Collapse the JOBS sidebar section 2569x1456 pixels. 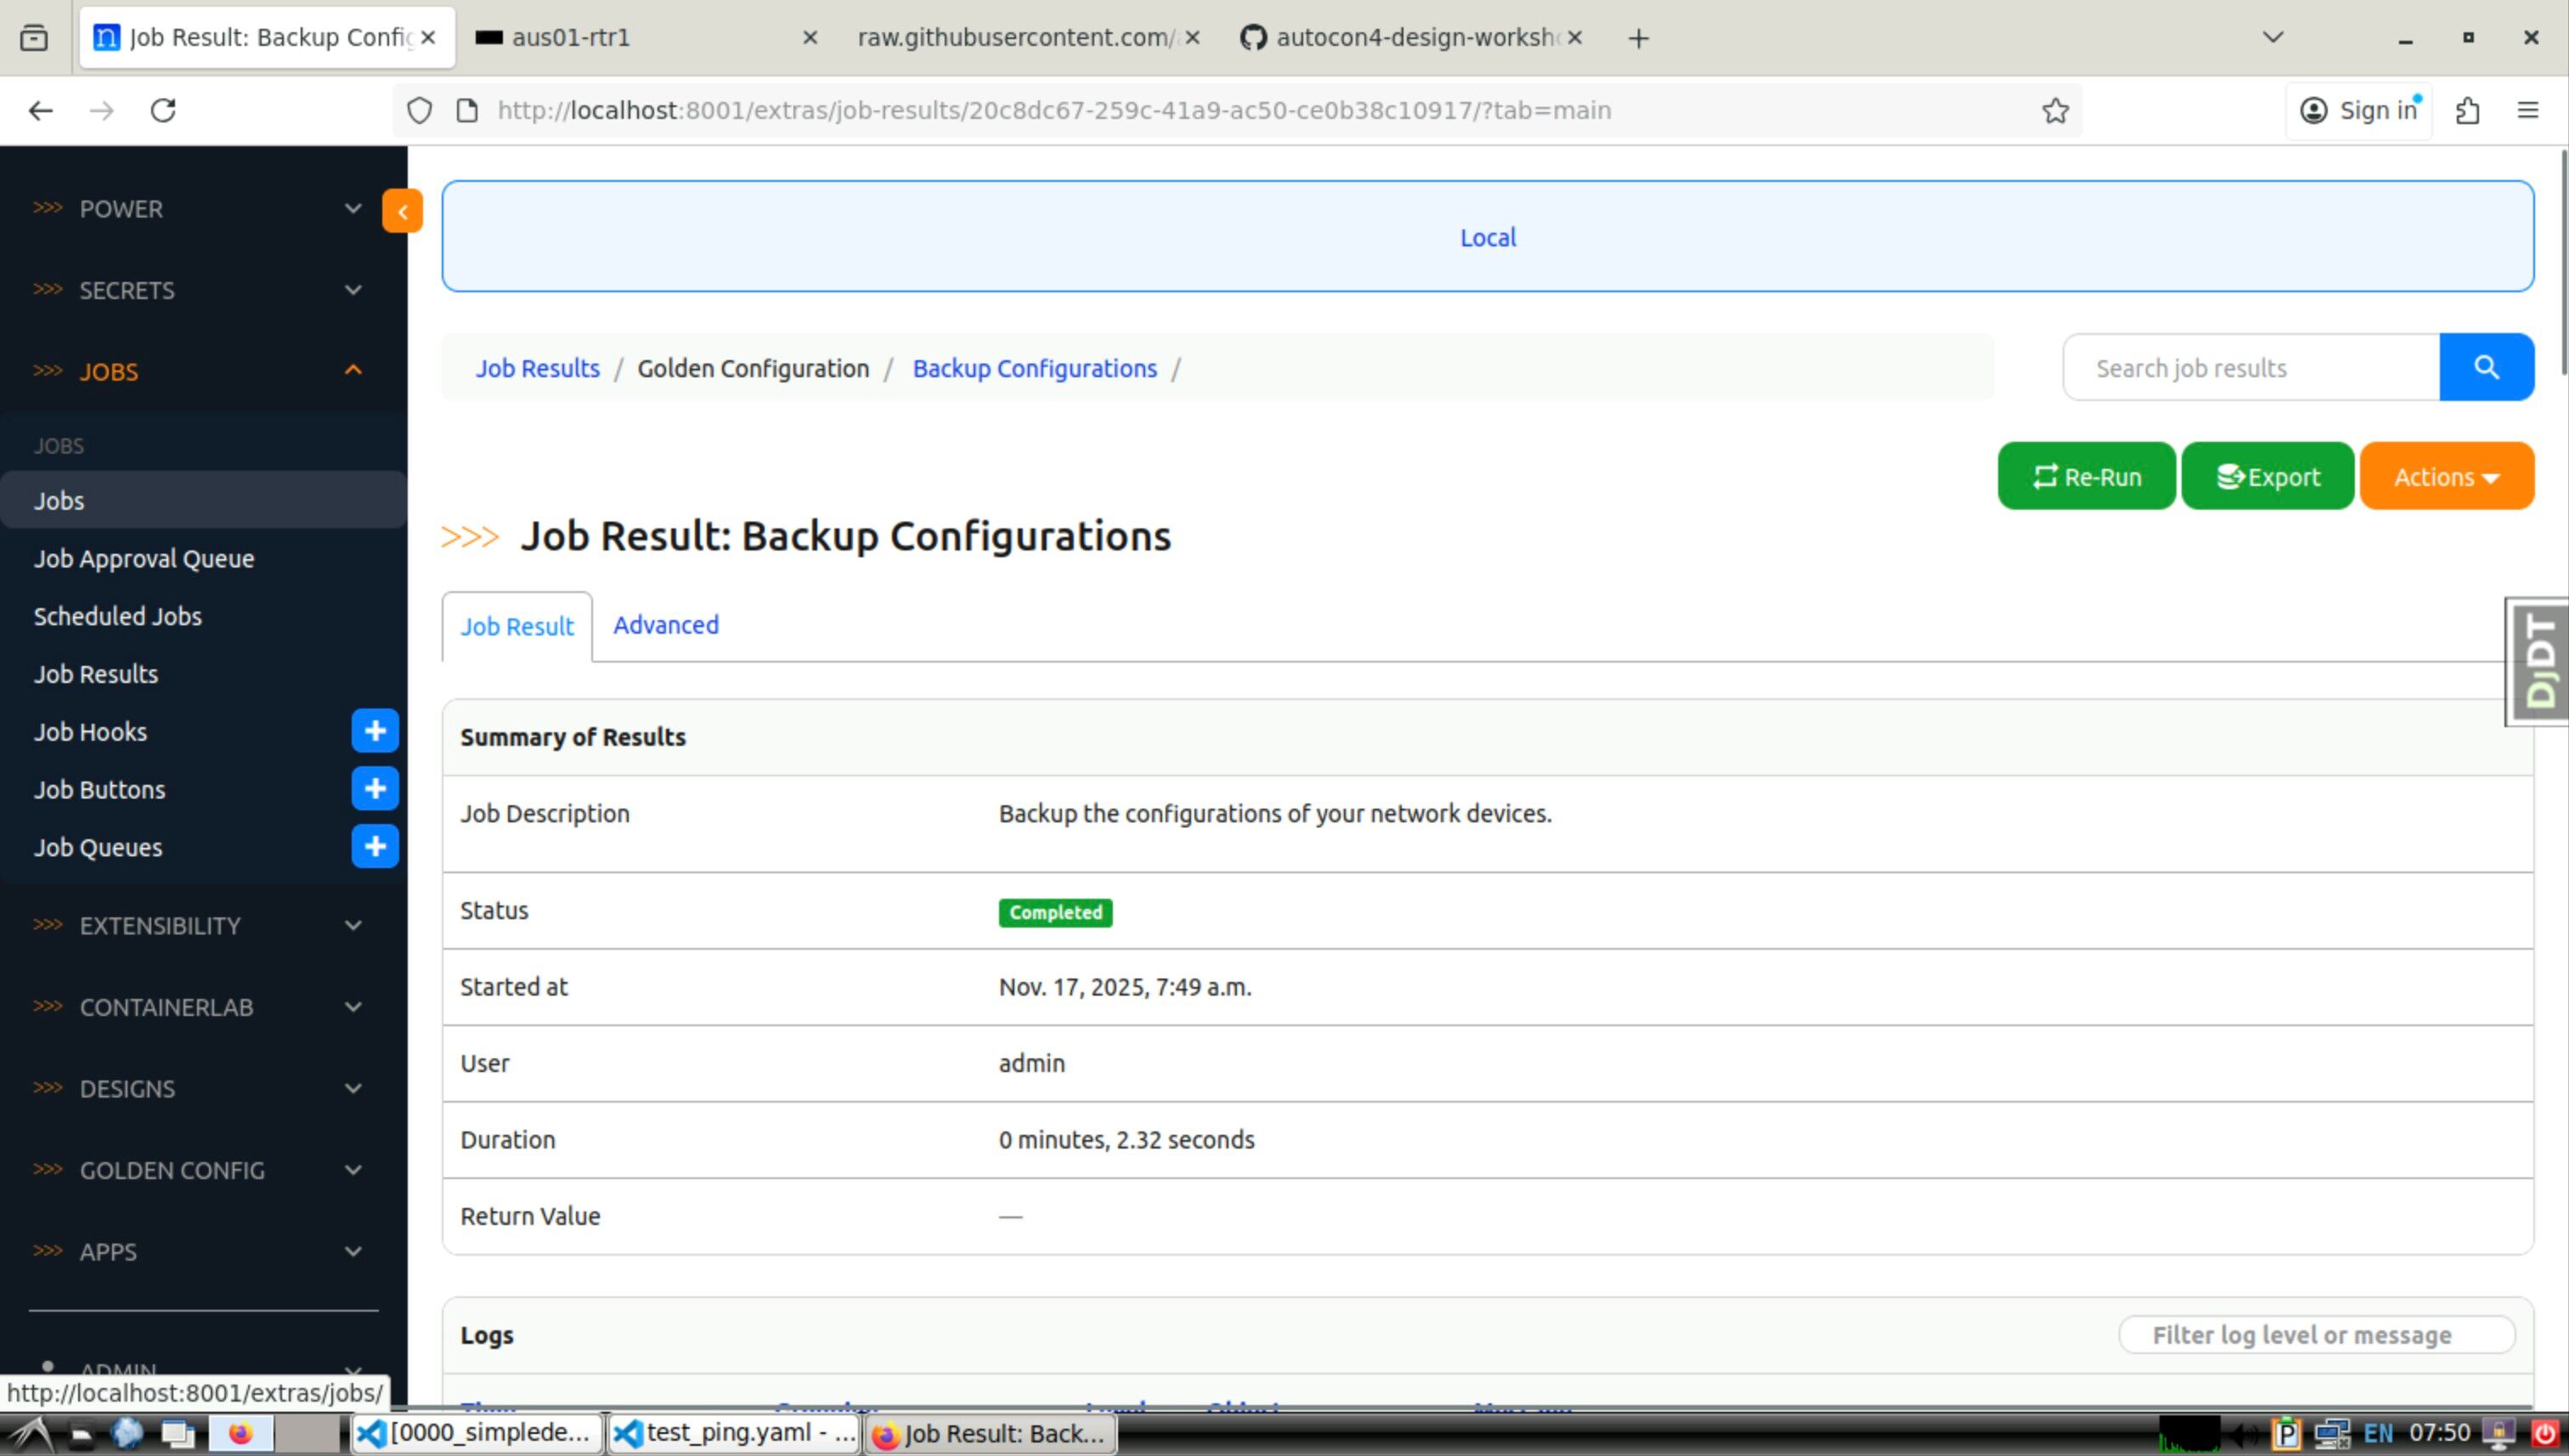click(200, 371)
